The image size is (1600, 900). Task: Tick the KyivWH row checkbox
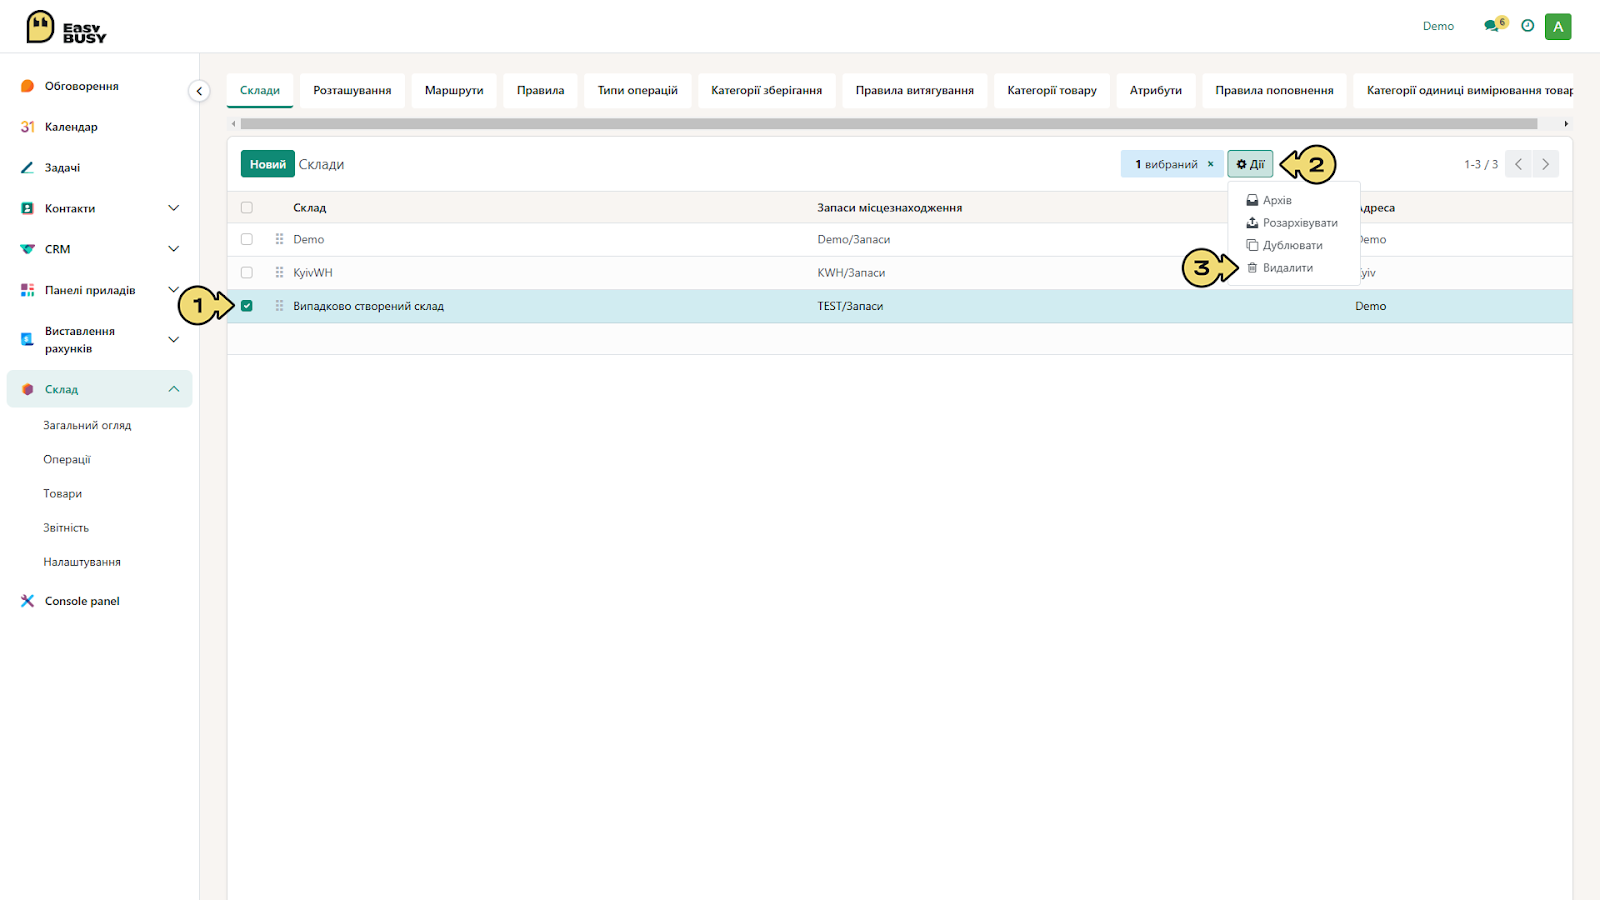(247, 272)
